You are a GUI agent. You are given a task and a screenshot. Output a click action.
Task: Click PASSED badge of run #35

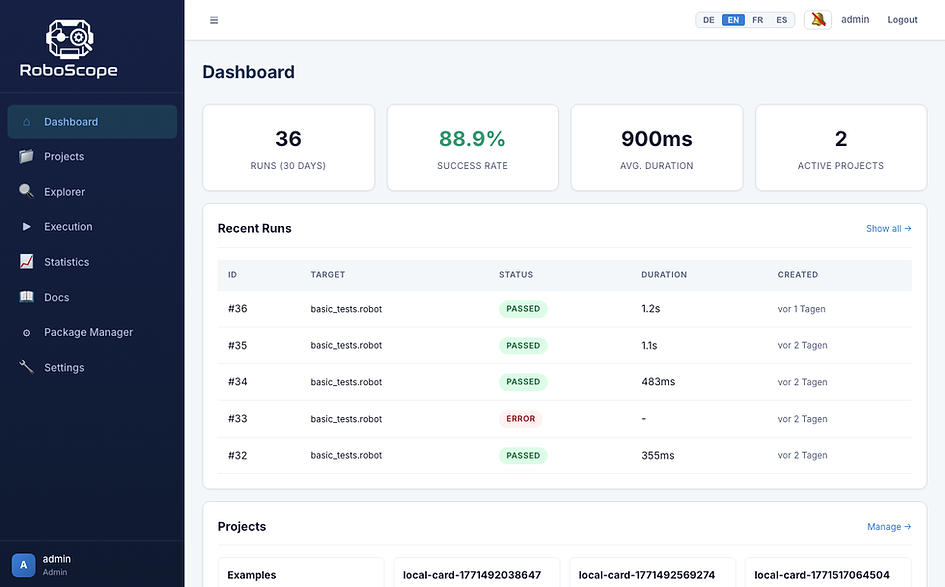click(523, 345)
